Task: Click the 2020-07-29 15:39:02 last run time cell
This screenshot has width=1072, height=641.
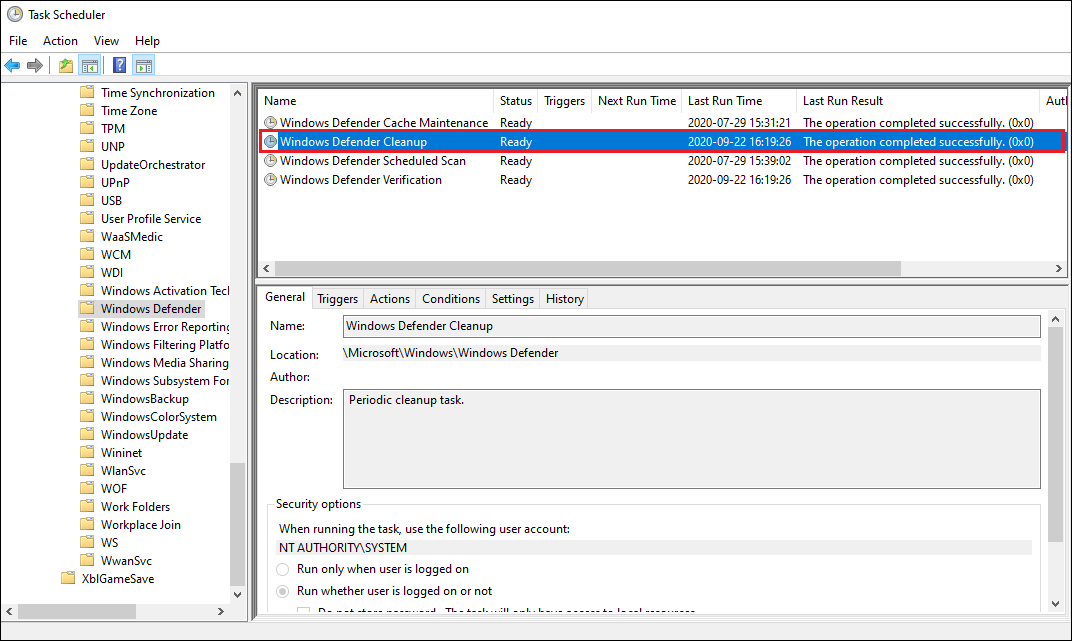Action: 739,161
